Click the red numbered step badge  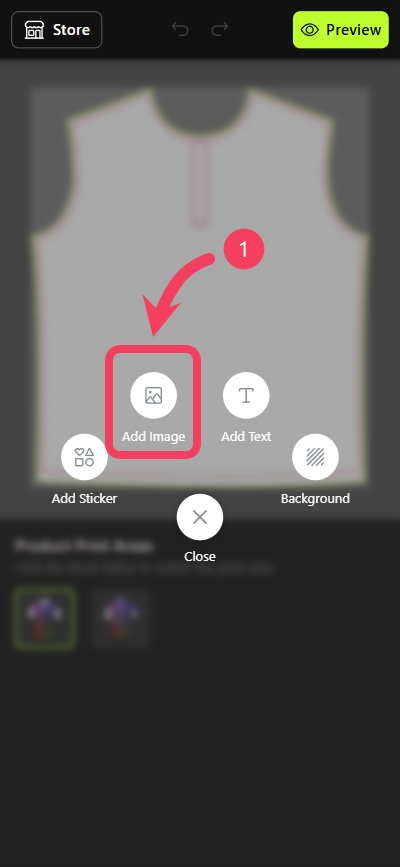click(244, 249)
